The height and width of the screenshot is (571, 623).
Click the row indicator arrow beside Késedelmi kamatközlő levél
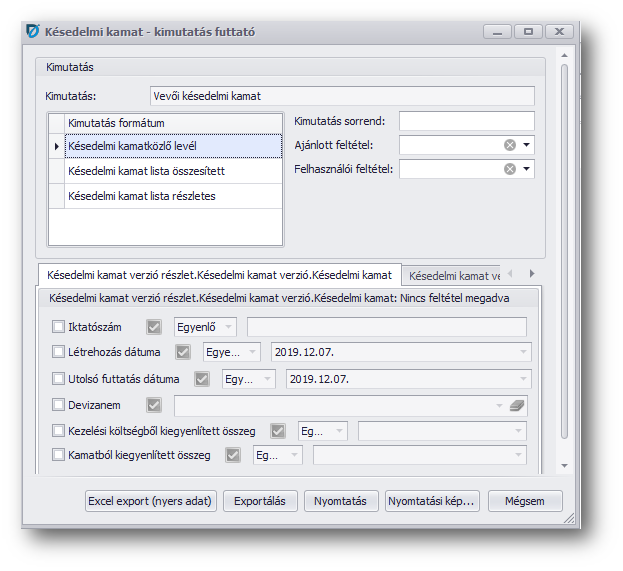point(56,146)
